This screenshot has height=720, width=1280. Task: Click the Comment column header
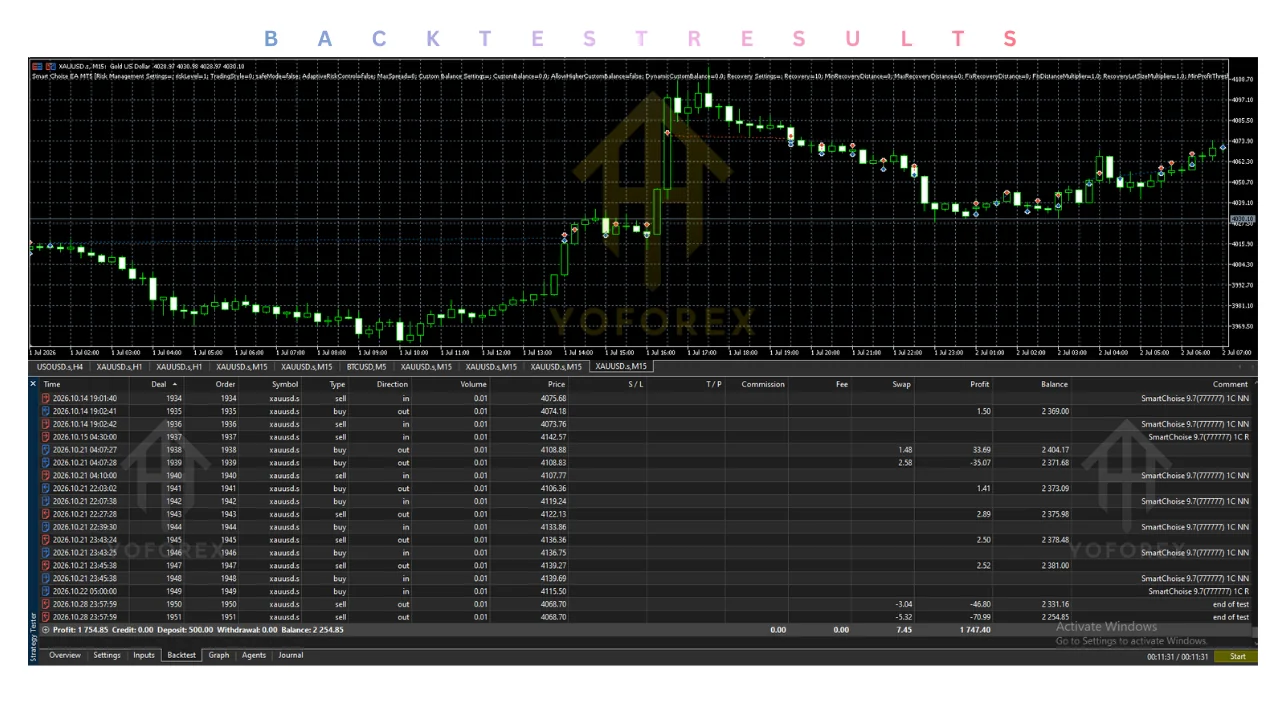(1230, 384)
